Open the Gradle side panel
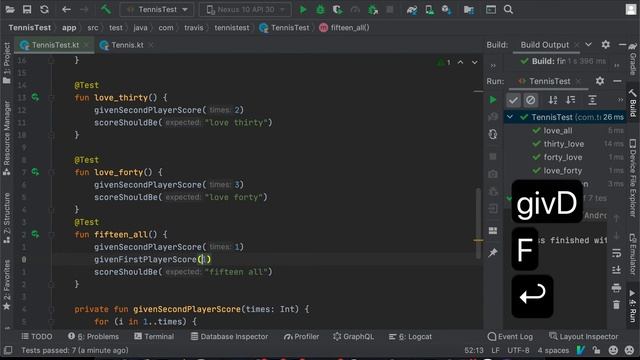Viewport: 640px width, 360px height. tap(633, 59)
